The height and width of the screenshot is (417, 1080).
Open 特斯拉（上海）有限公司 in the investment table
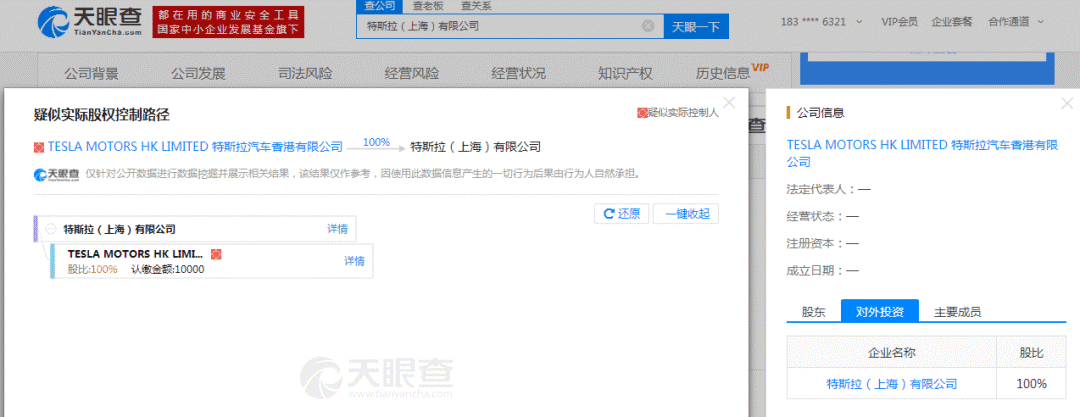(x=891, y=384)
